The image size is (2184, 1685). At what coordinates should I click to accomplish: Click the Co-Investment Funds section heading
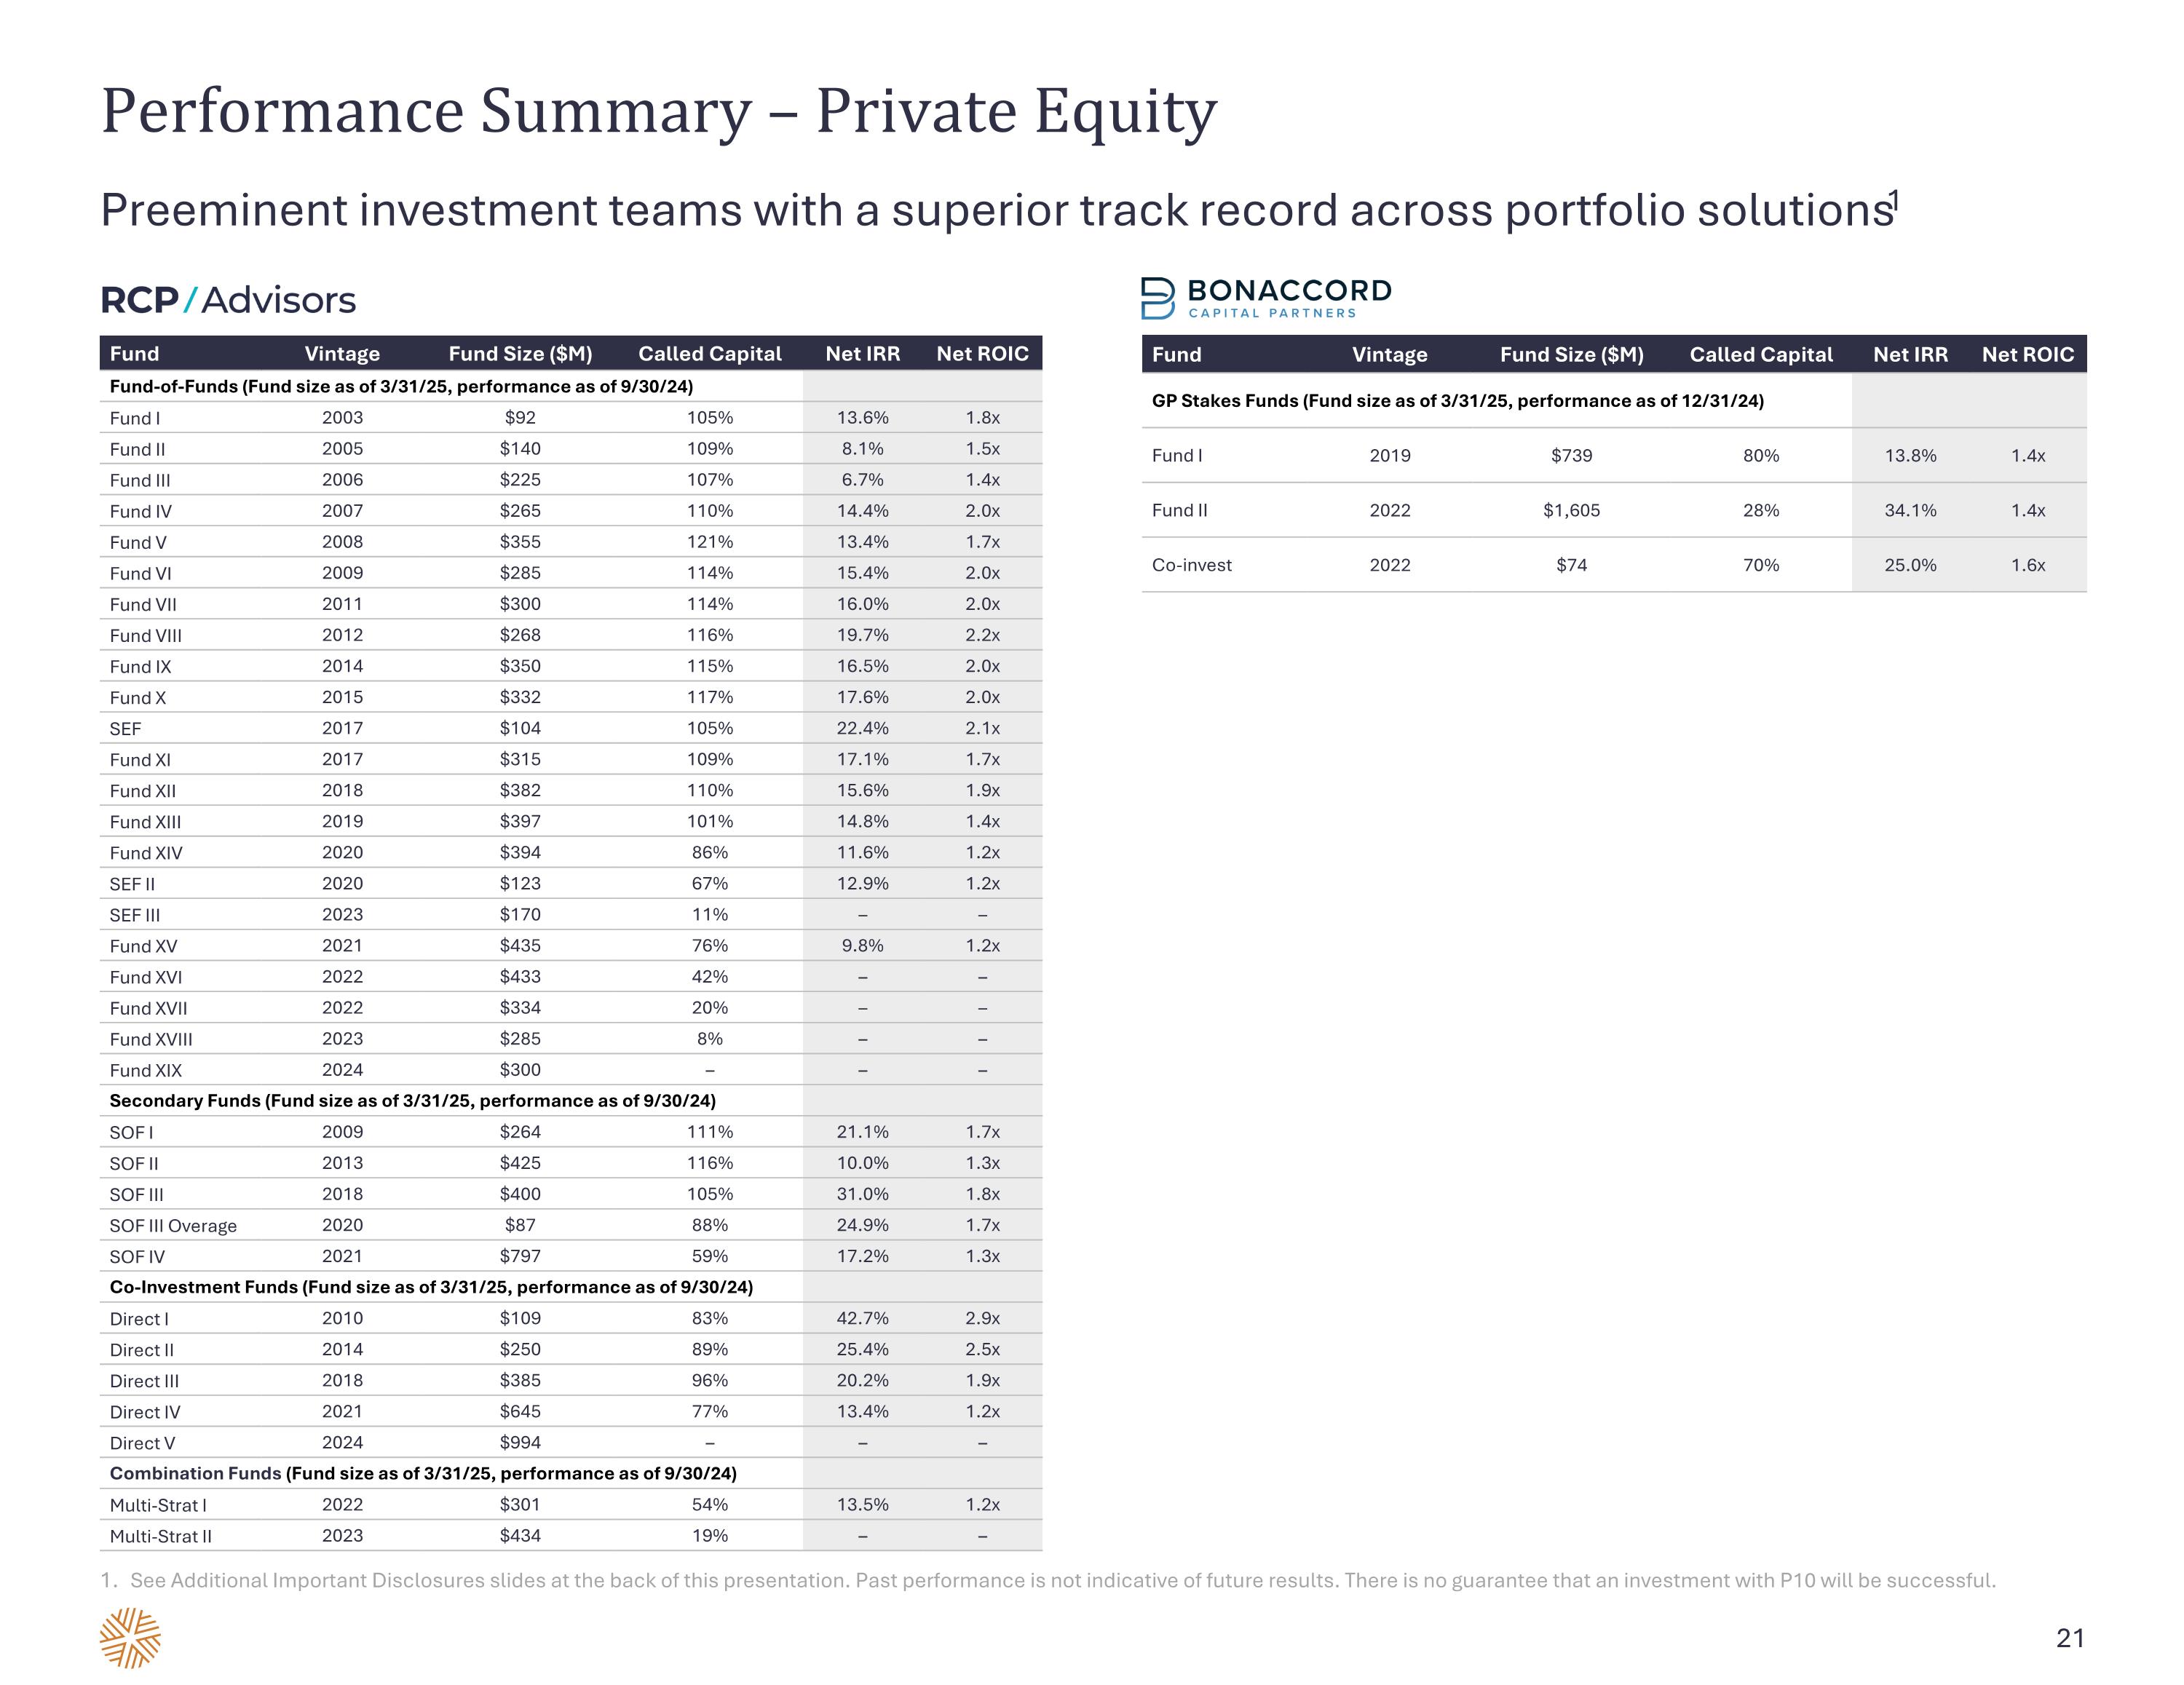click(x=431, y=1287)
